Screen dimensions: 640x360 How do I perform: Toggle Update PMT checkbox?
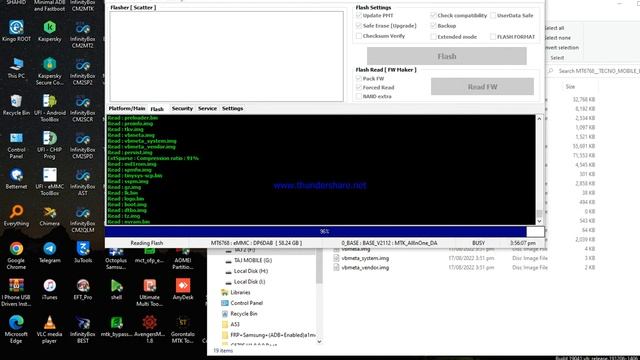359,16
